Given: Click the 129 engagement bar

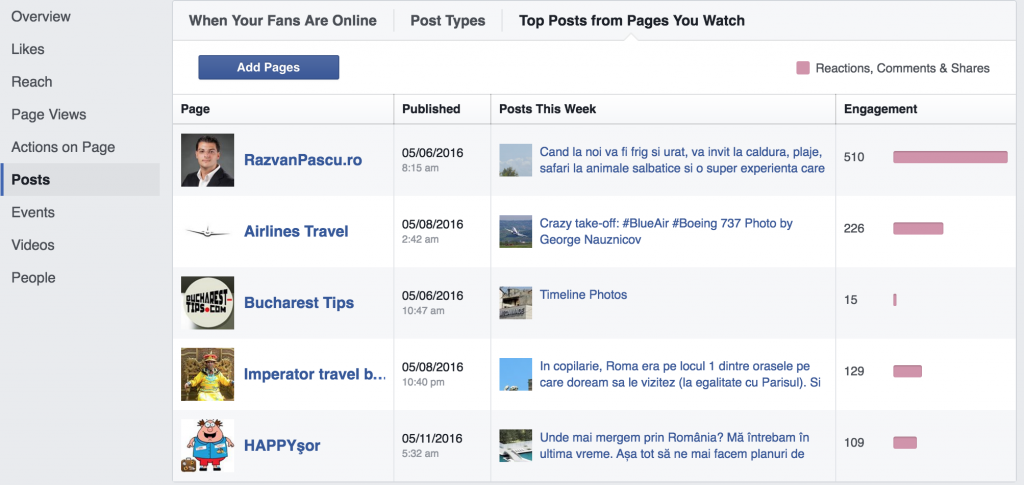Looking at the screenshot, I should click(x=907, y=371).
